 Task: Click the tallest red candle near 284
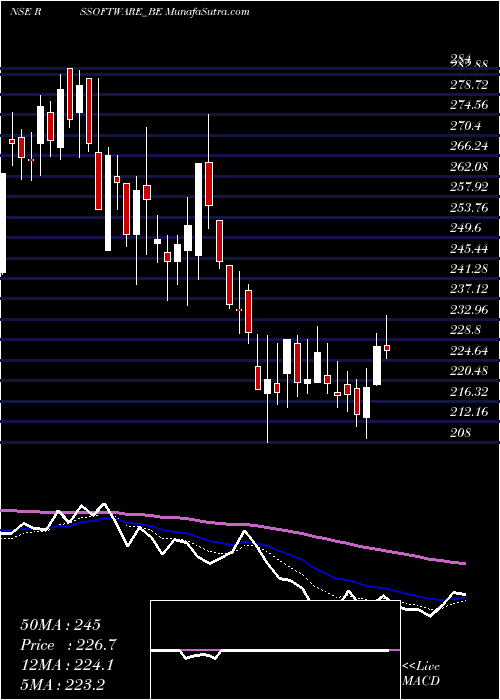70,94
